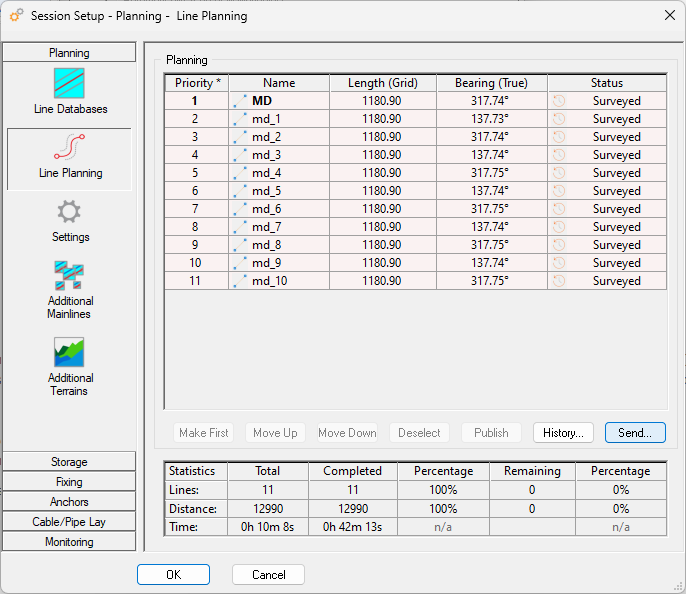Open Additional Mainlines icon
The width and height of the screenshot is (686, 594).
click(69, 275)
